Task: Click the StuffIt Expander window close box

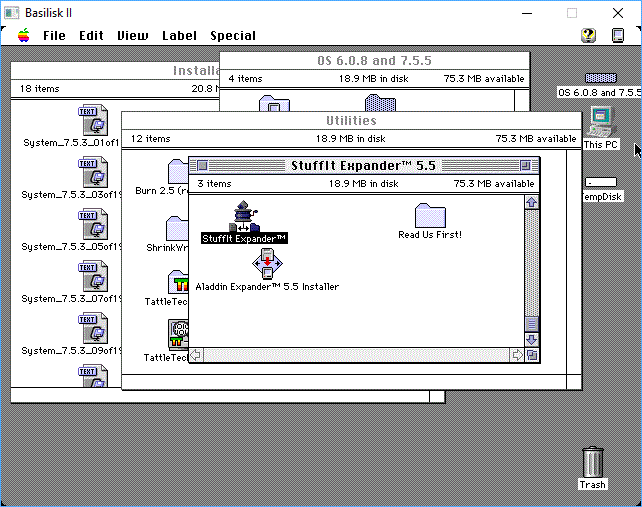Action: coord(202,165)
